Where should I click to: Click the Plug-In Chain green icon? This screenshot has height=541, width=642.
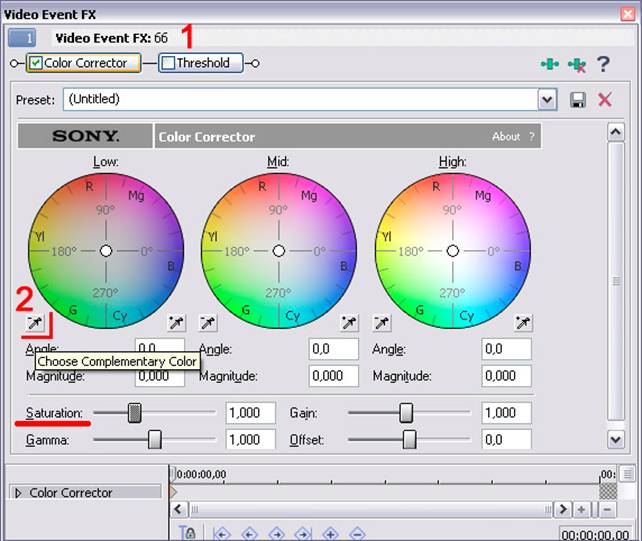[549, 64]
